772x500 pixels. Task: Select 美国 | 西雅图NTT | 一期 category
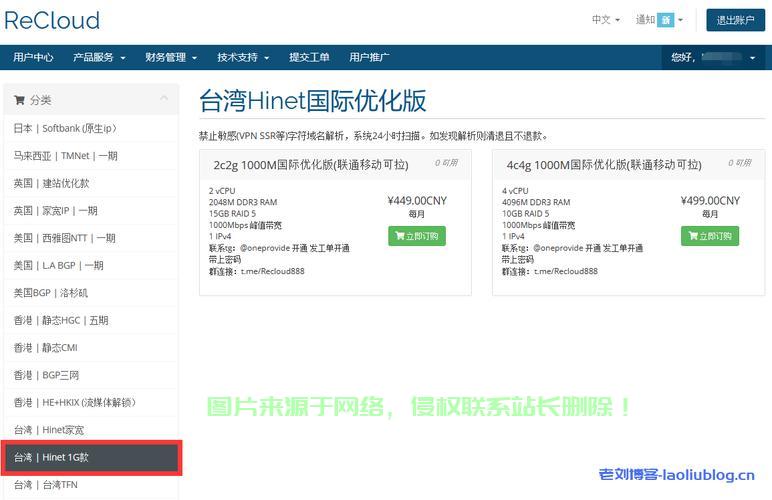coord(91,238)
